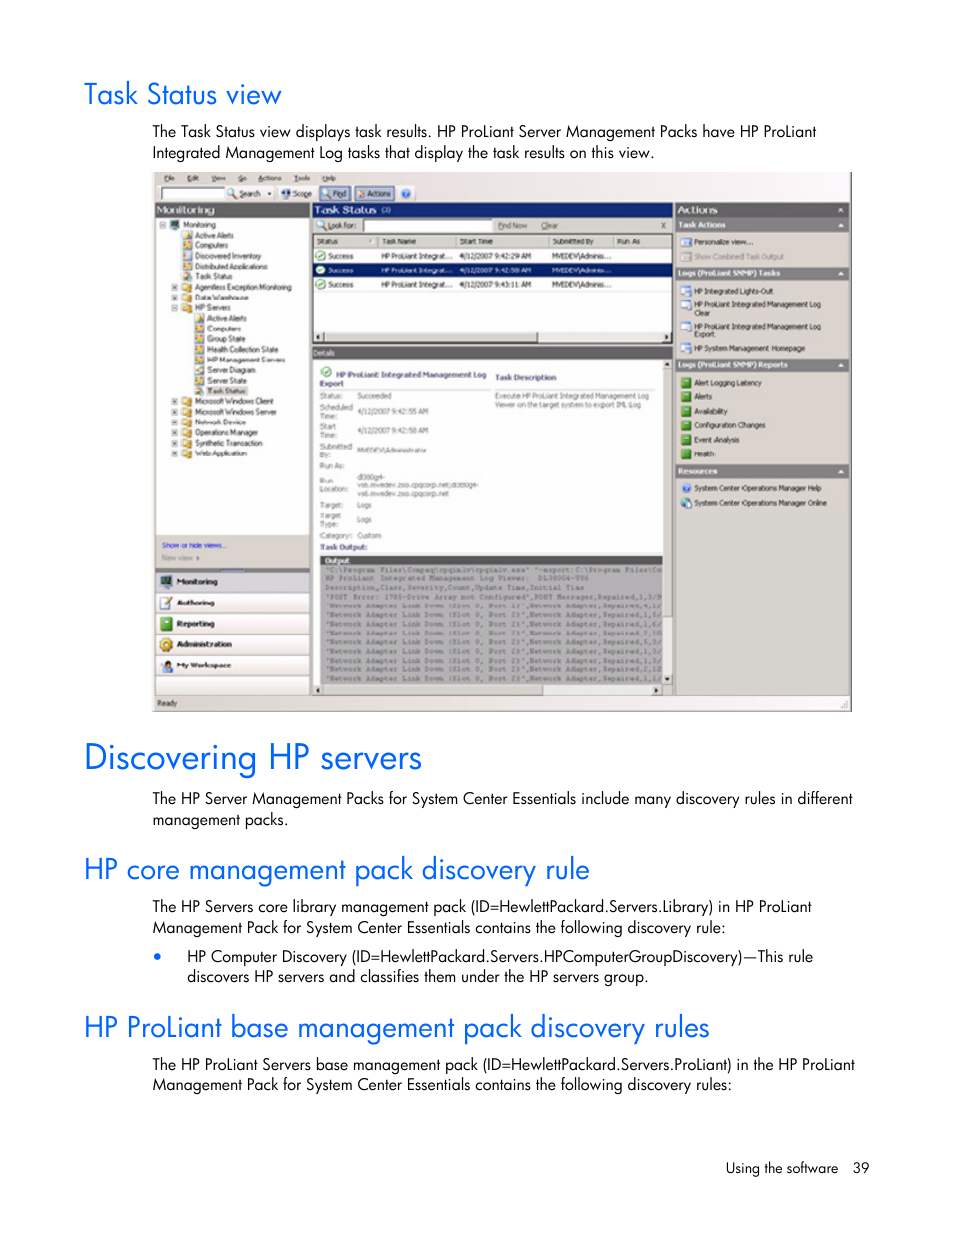Image resolution: width=954 pixels, height=1235 pixels.
Task: Open Alert Logging Latency report
Action: (x=722, y=383)
